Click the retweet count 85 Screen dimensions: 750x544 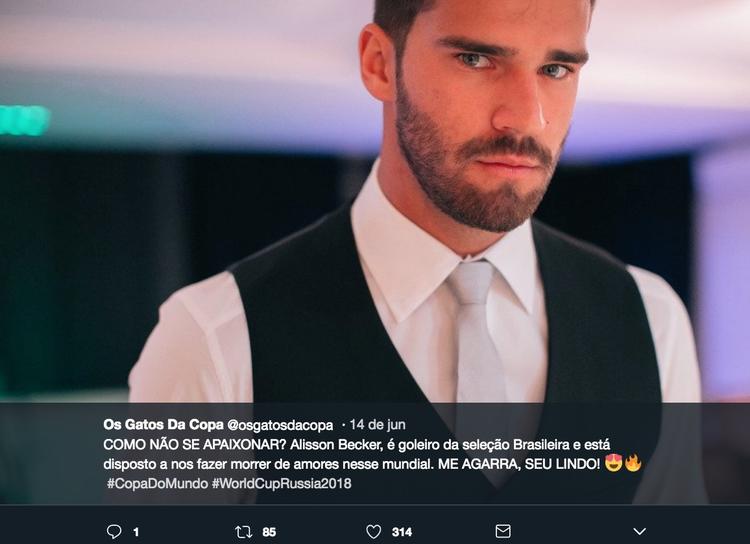pyautogui.click(x=269, y=532)
